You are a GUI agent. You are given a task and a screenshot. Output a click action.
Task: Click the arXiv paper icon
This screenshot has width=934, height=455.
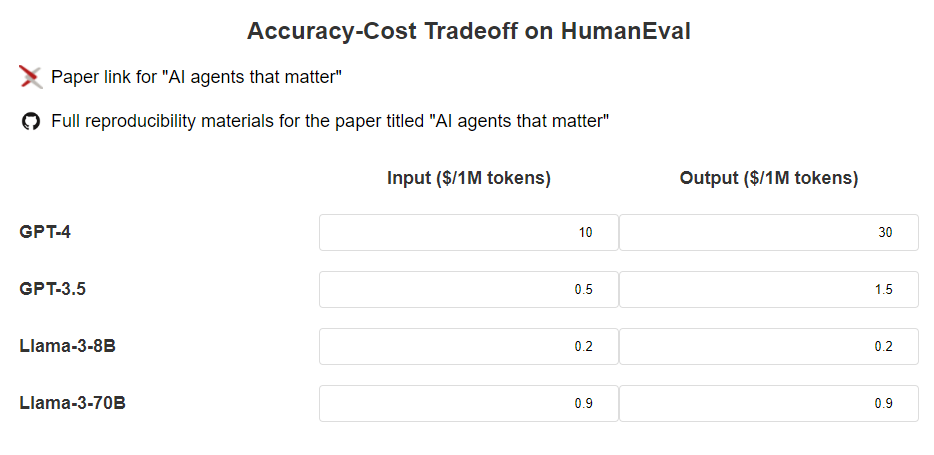(31, 77)
